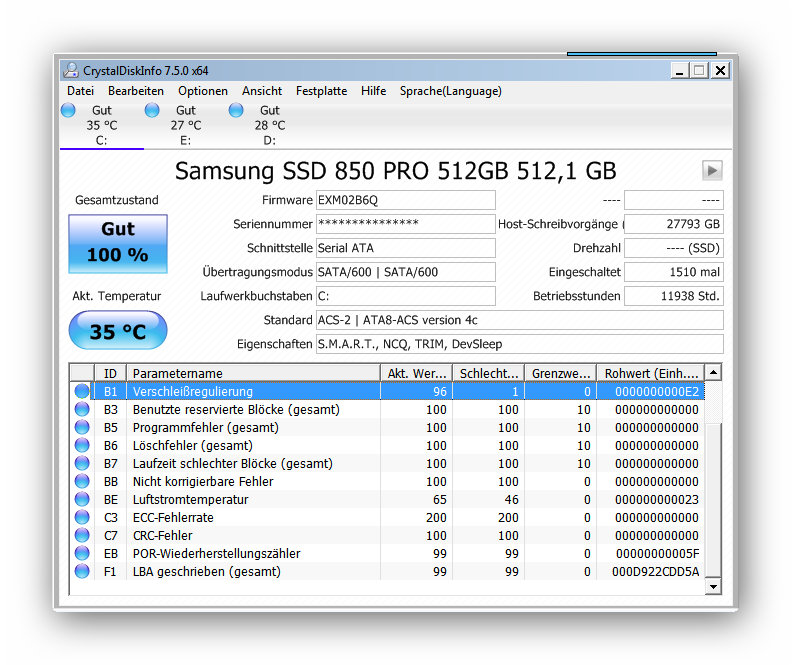Screen dimensions: 792x665
Task: Click the Firmware field EXM02B6Q
Action: [406, 200]
